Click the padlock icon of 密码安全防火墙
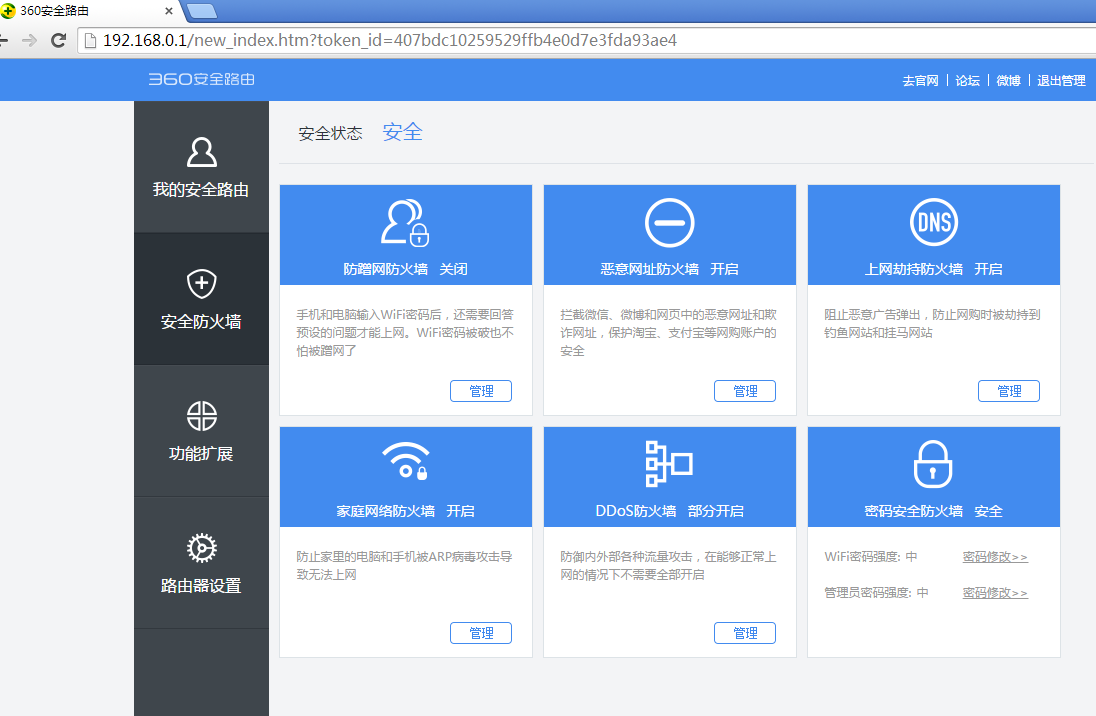 (933, 464)
